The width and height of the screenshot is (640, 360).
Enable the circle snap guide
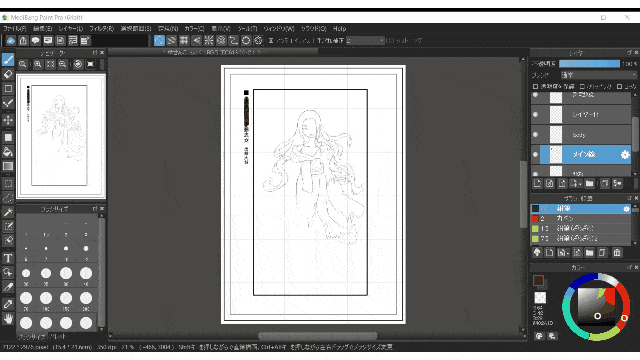246,40
